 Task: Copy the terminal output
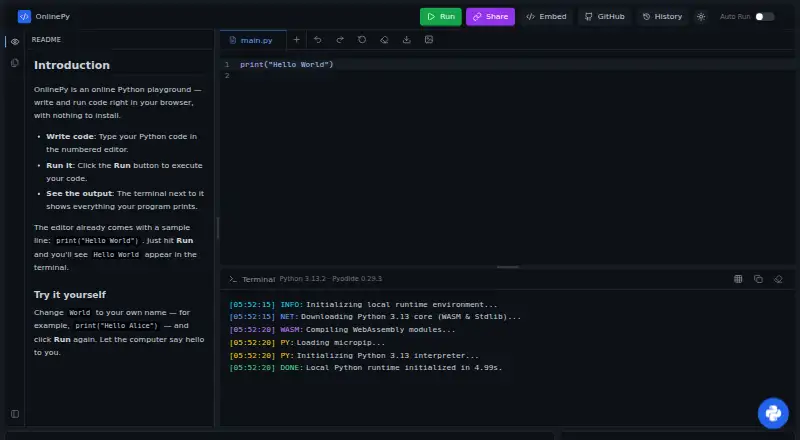pyautogui.click(x=758, y=279)
